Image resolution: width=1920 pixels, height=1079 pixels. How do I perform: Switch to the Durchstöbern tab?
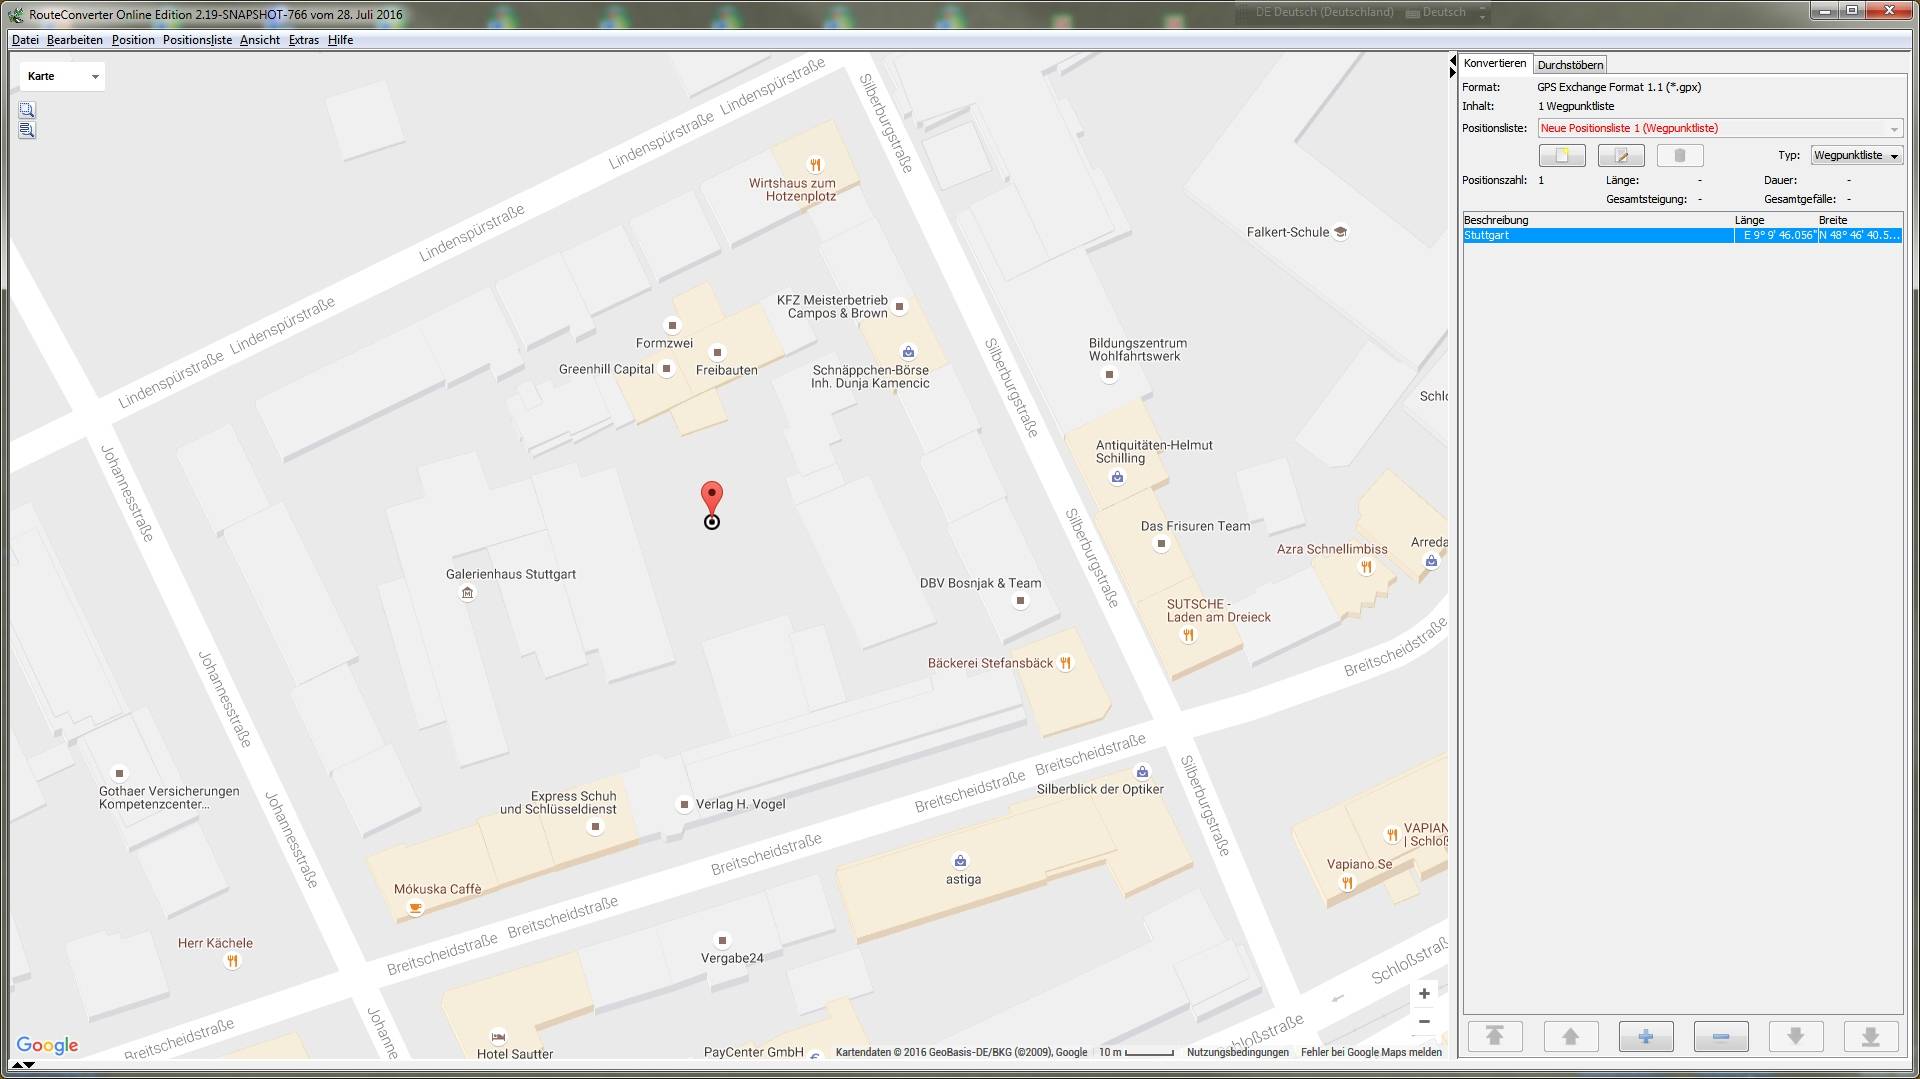pyautogui.click(x=1570, y=65)
